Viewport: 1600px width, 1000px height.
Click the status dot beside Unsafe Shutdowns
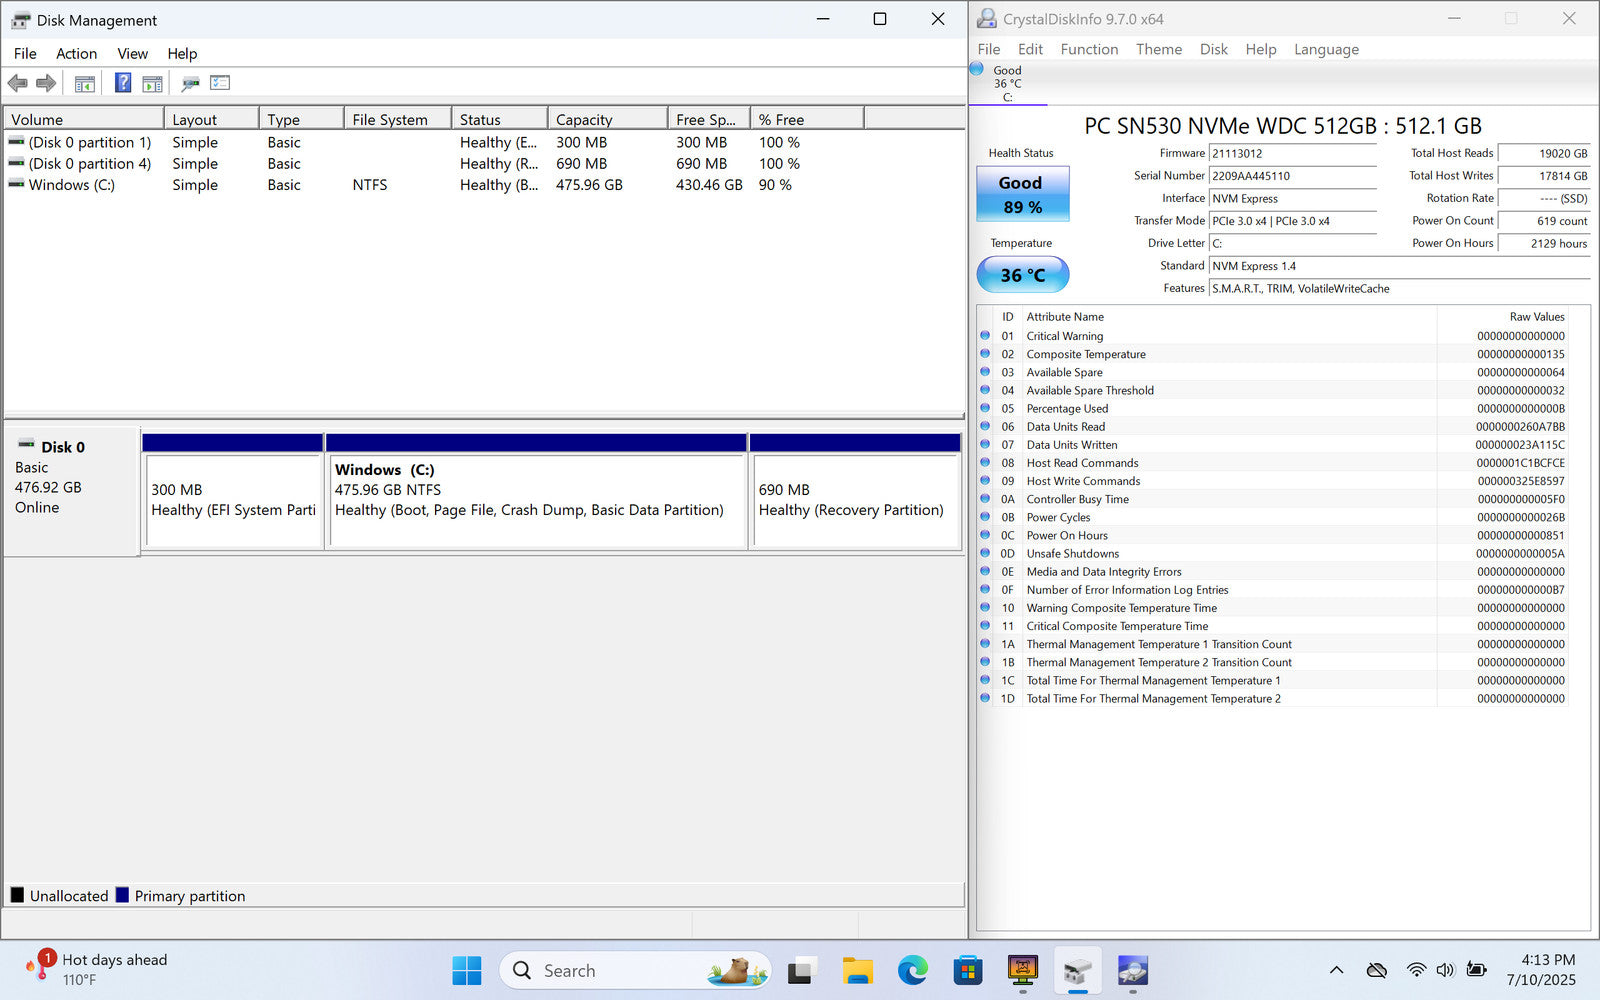click(x=985, y=553)
